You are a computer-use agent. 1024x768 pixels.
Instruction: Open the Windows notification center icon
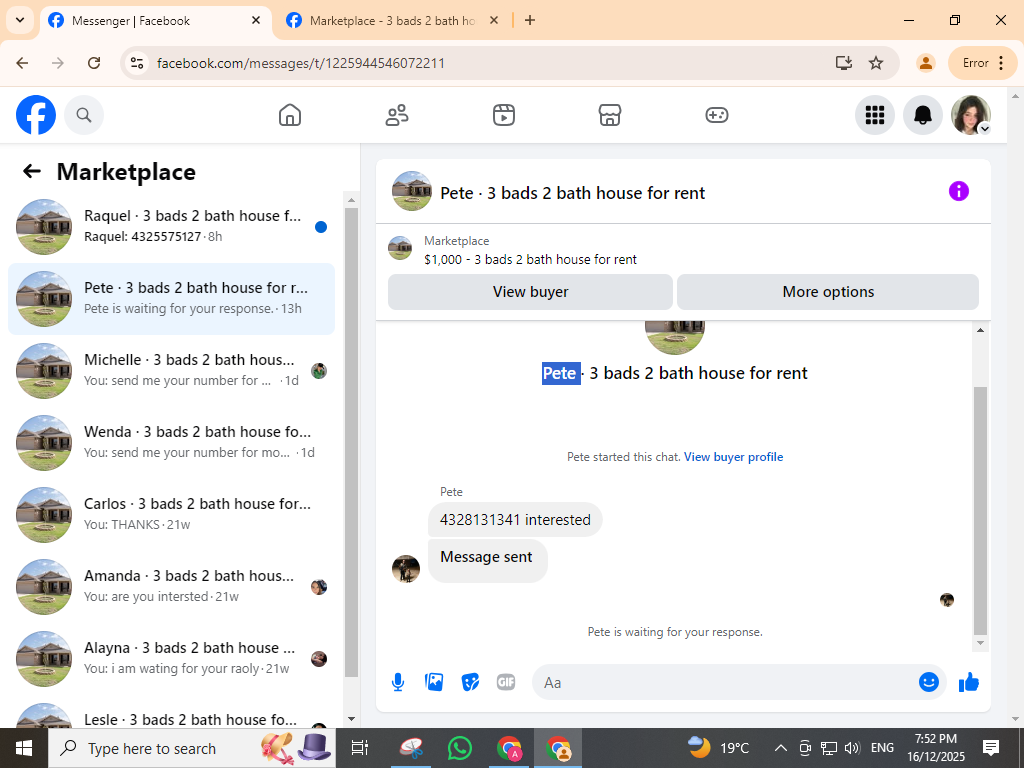click(x=991, y=748)
